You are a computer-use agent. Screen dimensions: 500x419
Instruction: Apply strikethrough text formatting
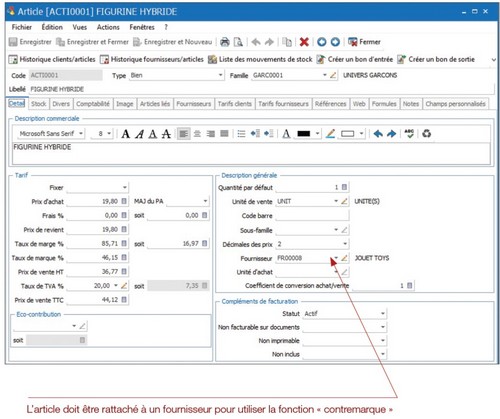[166, 134]
